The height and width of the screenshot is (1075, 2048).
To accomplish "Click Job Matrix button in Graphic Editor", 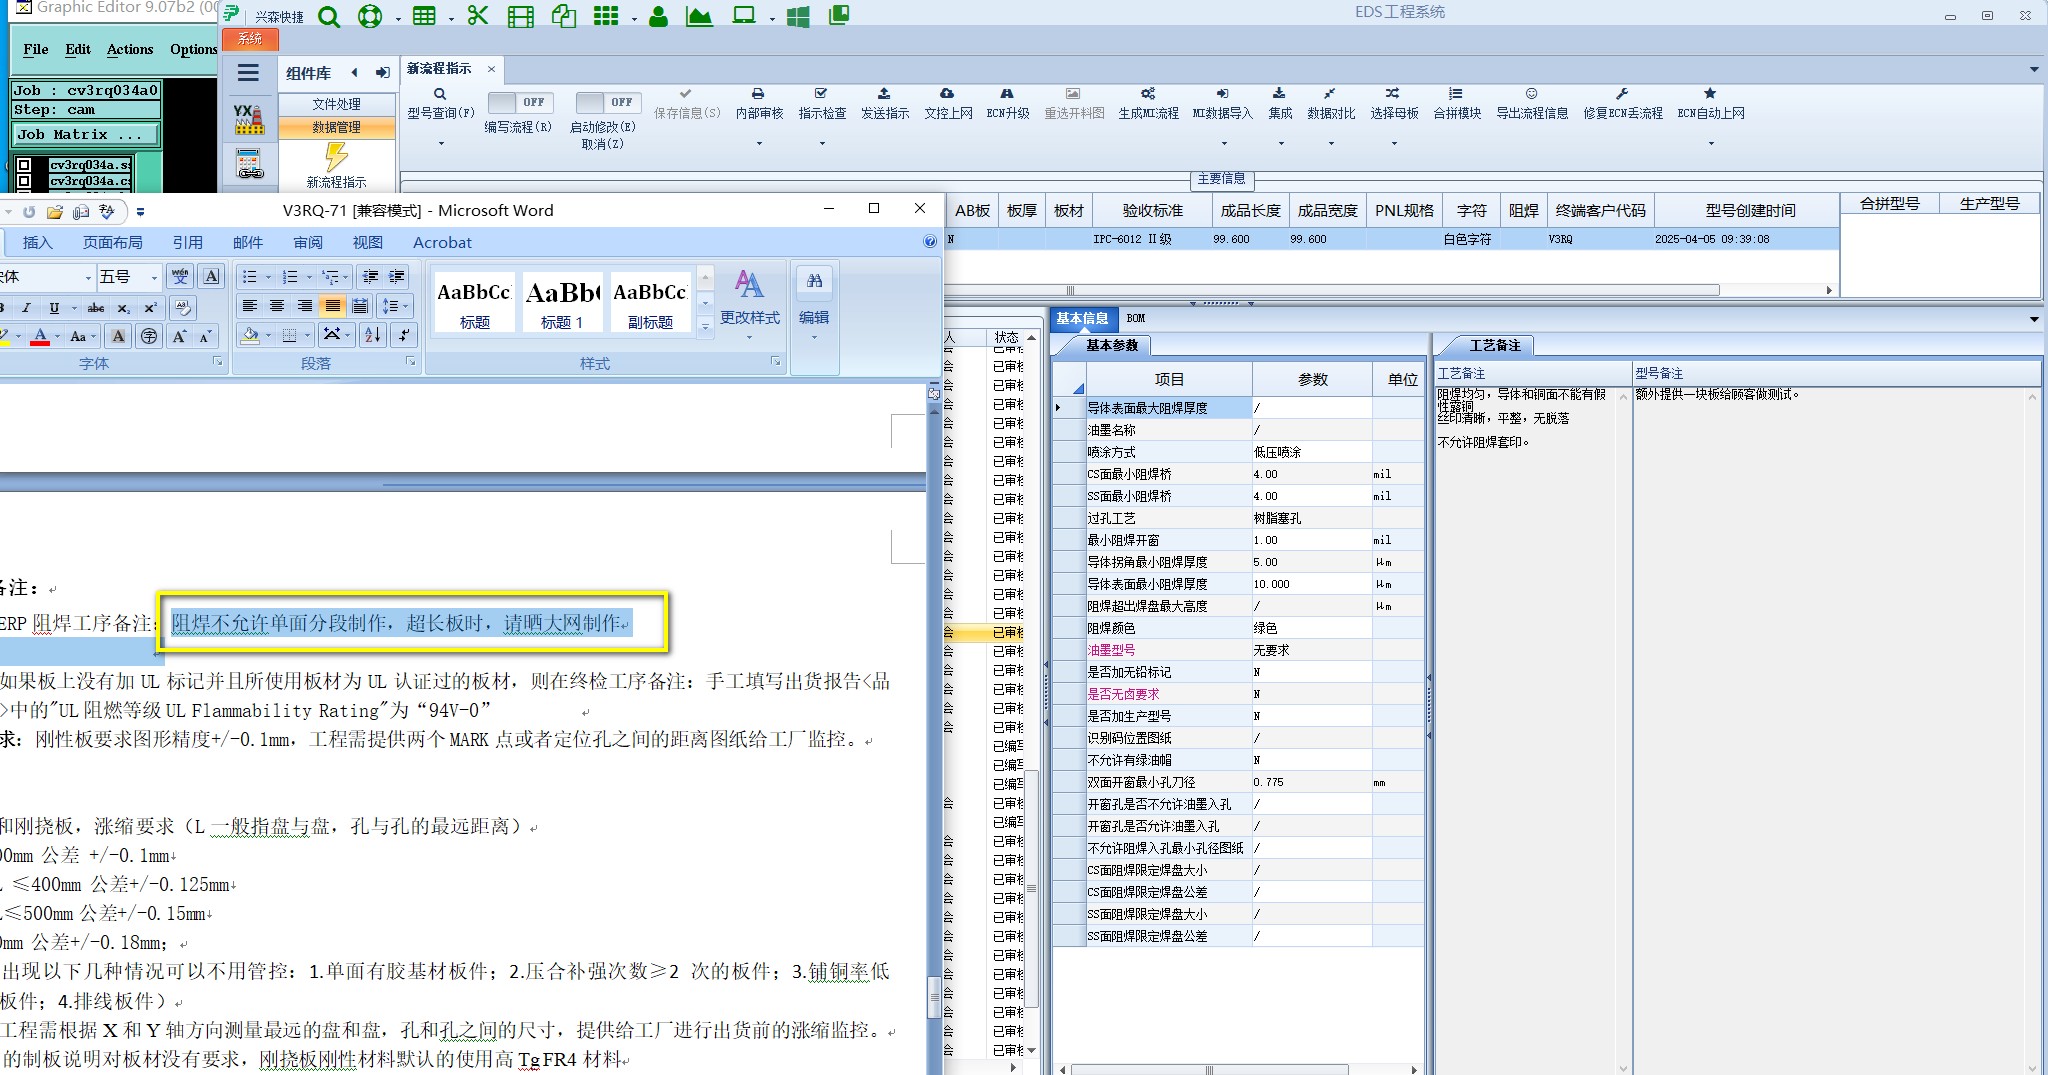I will click(x=86, y=134).
